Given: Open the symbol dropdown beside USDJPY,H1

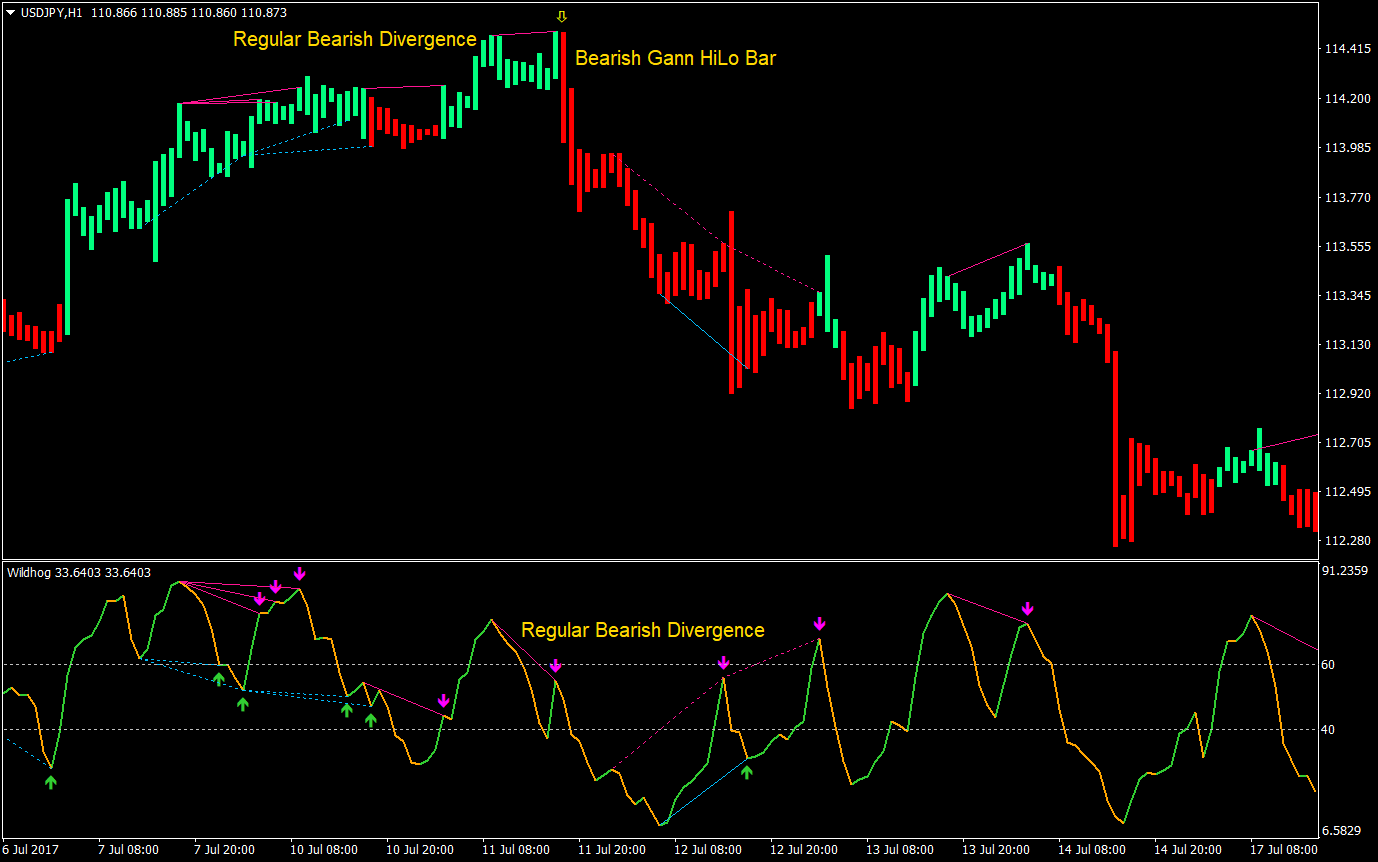Looking at the screenshot, I should pos(8,13).
